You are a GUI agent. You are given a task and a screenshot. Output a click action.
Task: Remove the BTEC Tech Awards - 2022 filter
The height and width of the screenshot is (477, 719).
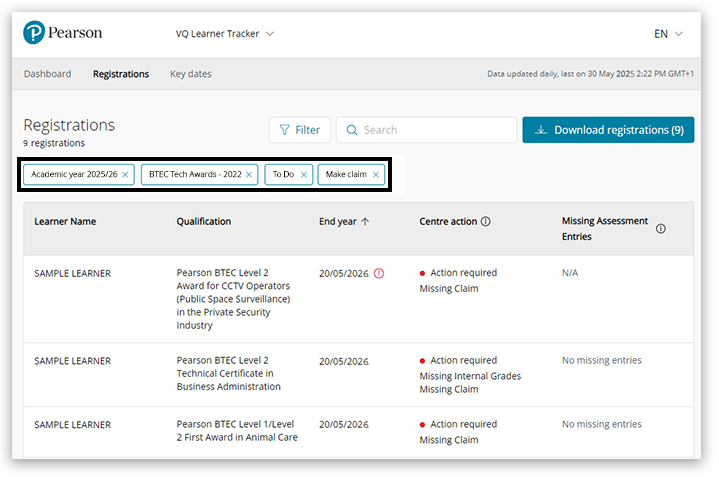pyautogui.click(x=249, y=174)
